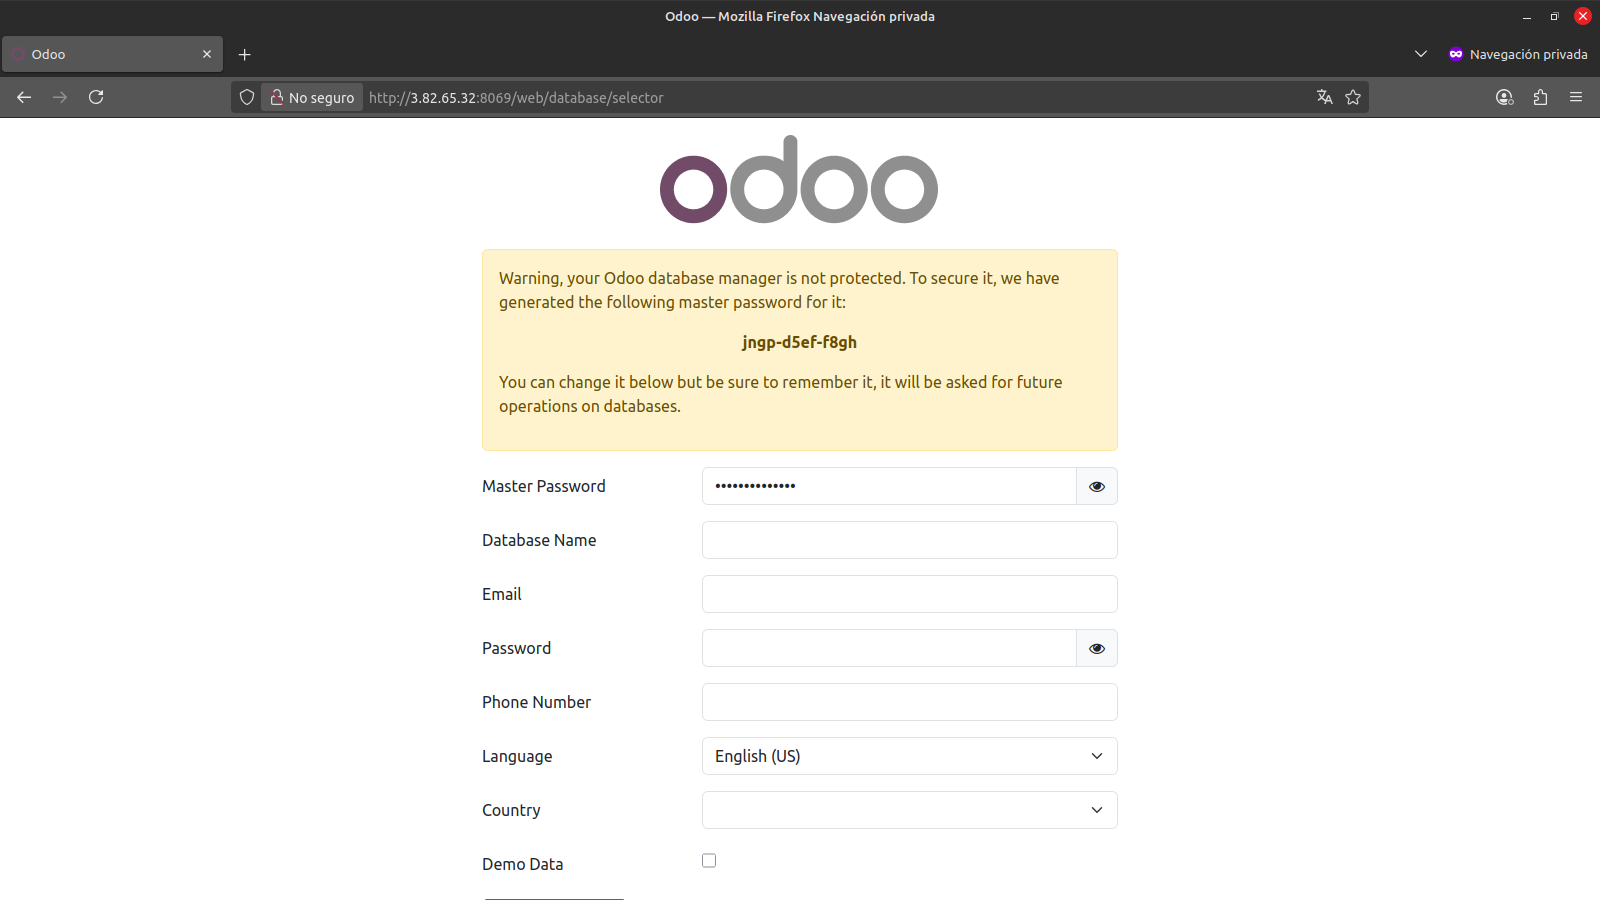
Task: Close the Odoo tab
Action: [207, 54]
